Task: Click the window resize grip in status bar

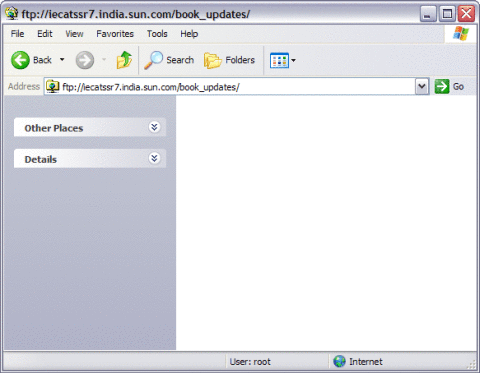Action: point(472,365)
